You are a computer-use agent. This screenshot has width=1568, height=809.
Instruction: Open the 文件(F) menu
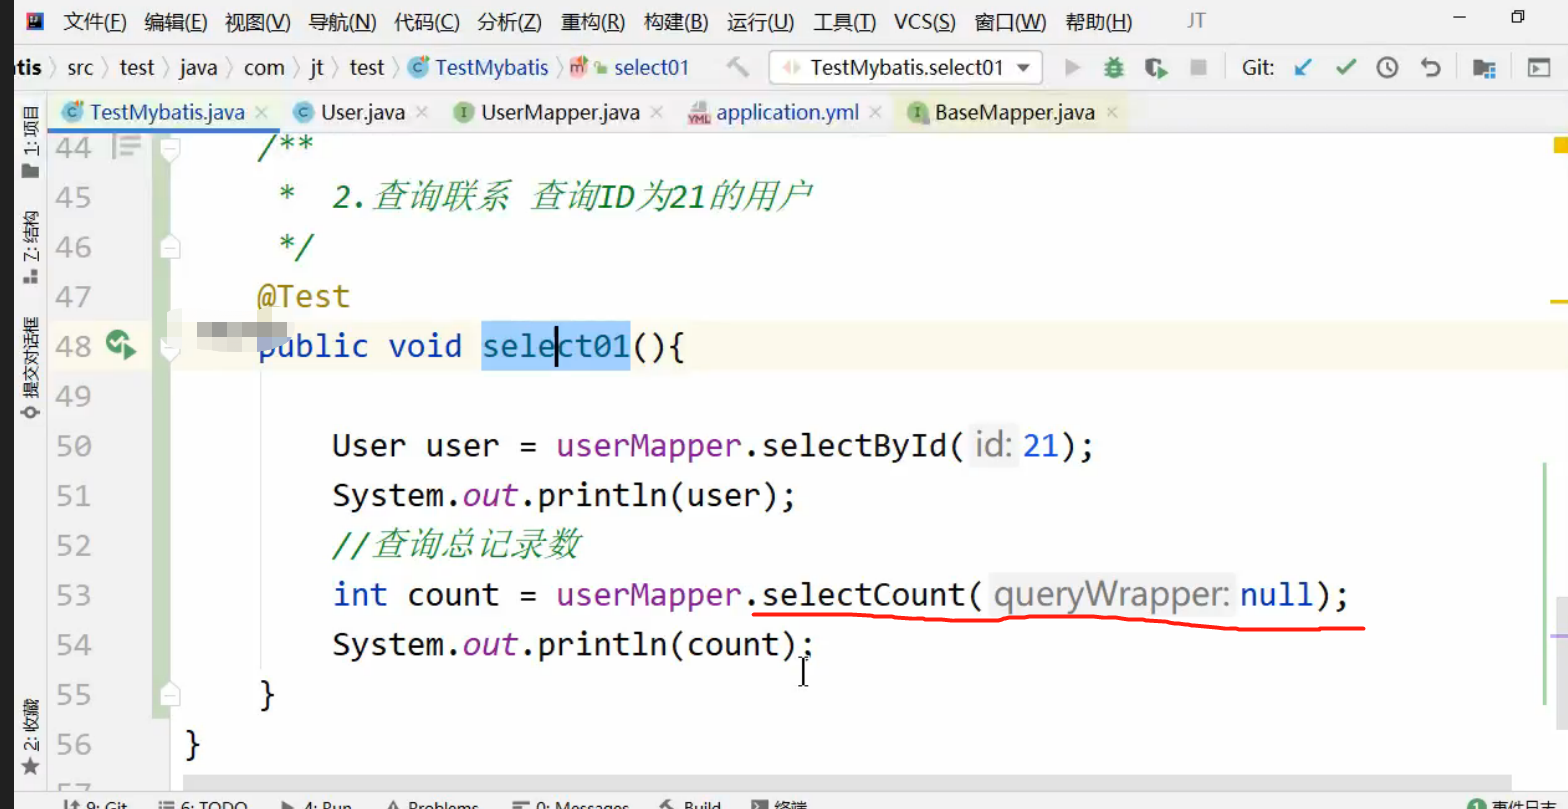click(95, 21)
